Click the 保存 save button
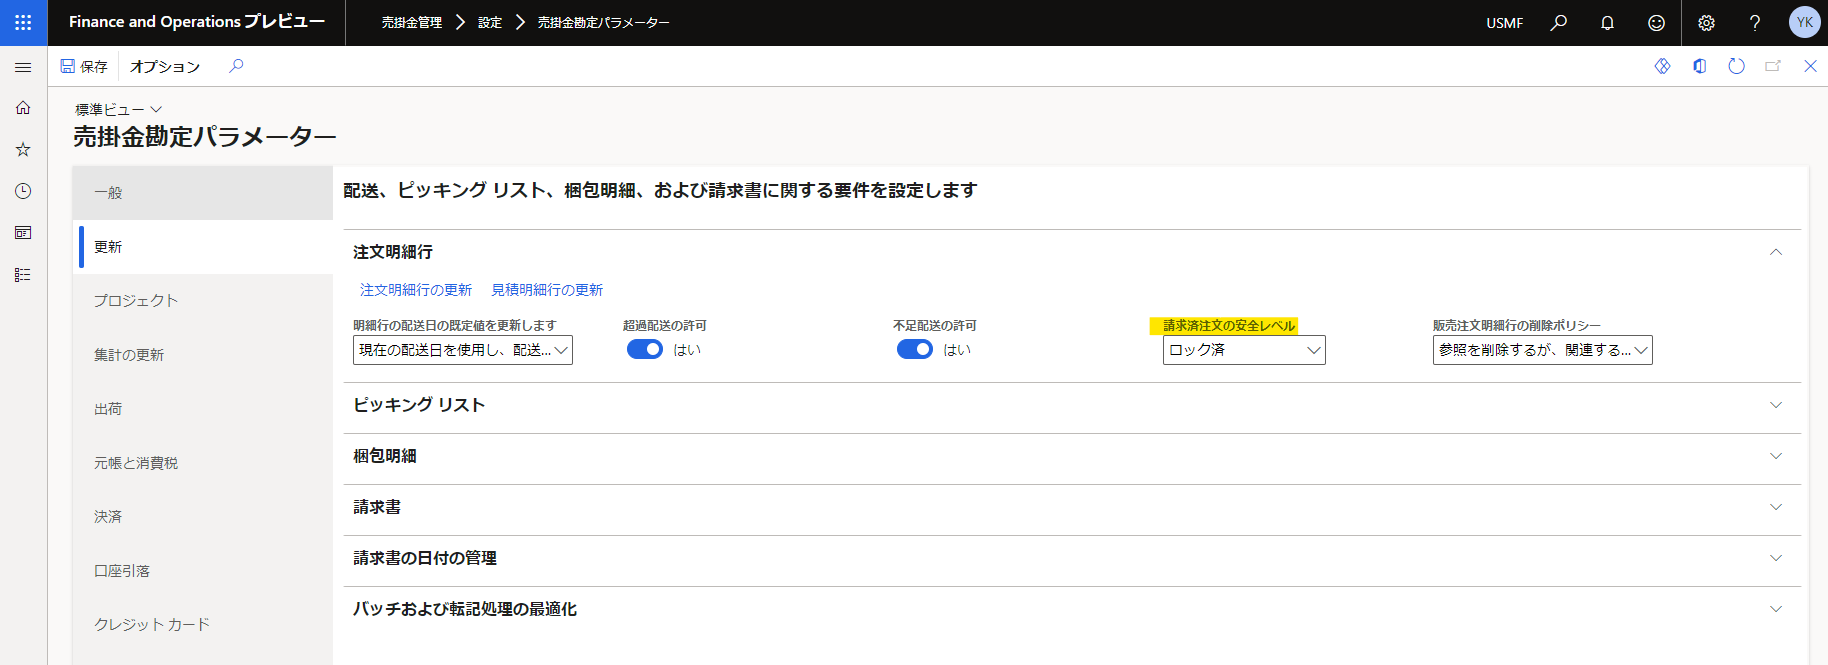This screenshot has width=1828, height=665. point(84,66)
